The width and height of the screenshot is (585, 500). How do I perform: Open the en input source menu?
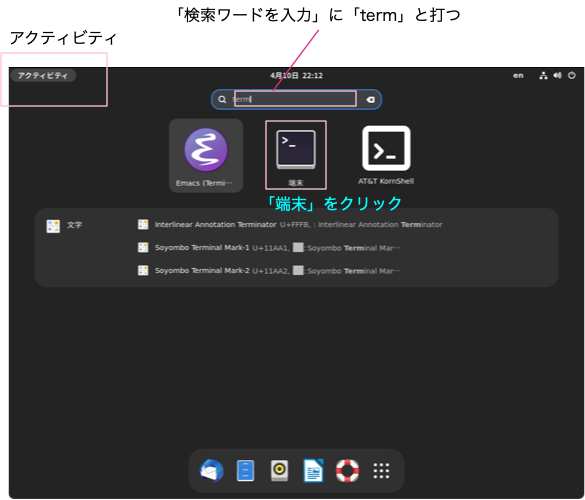point(518,76)
